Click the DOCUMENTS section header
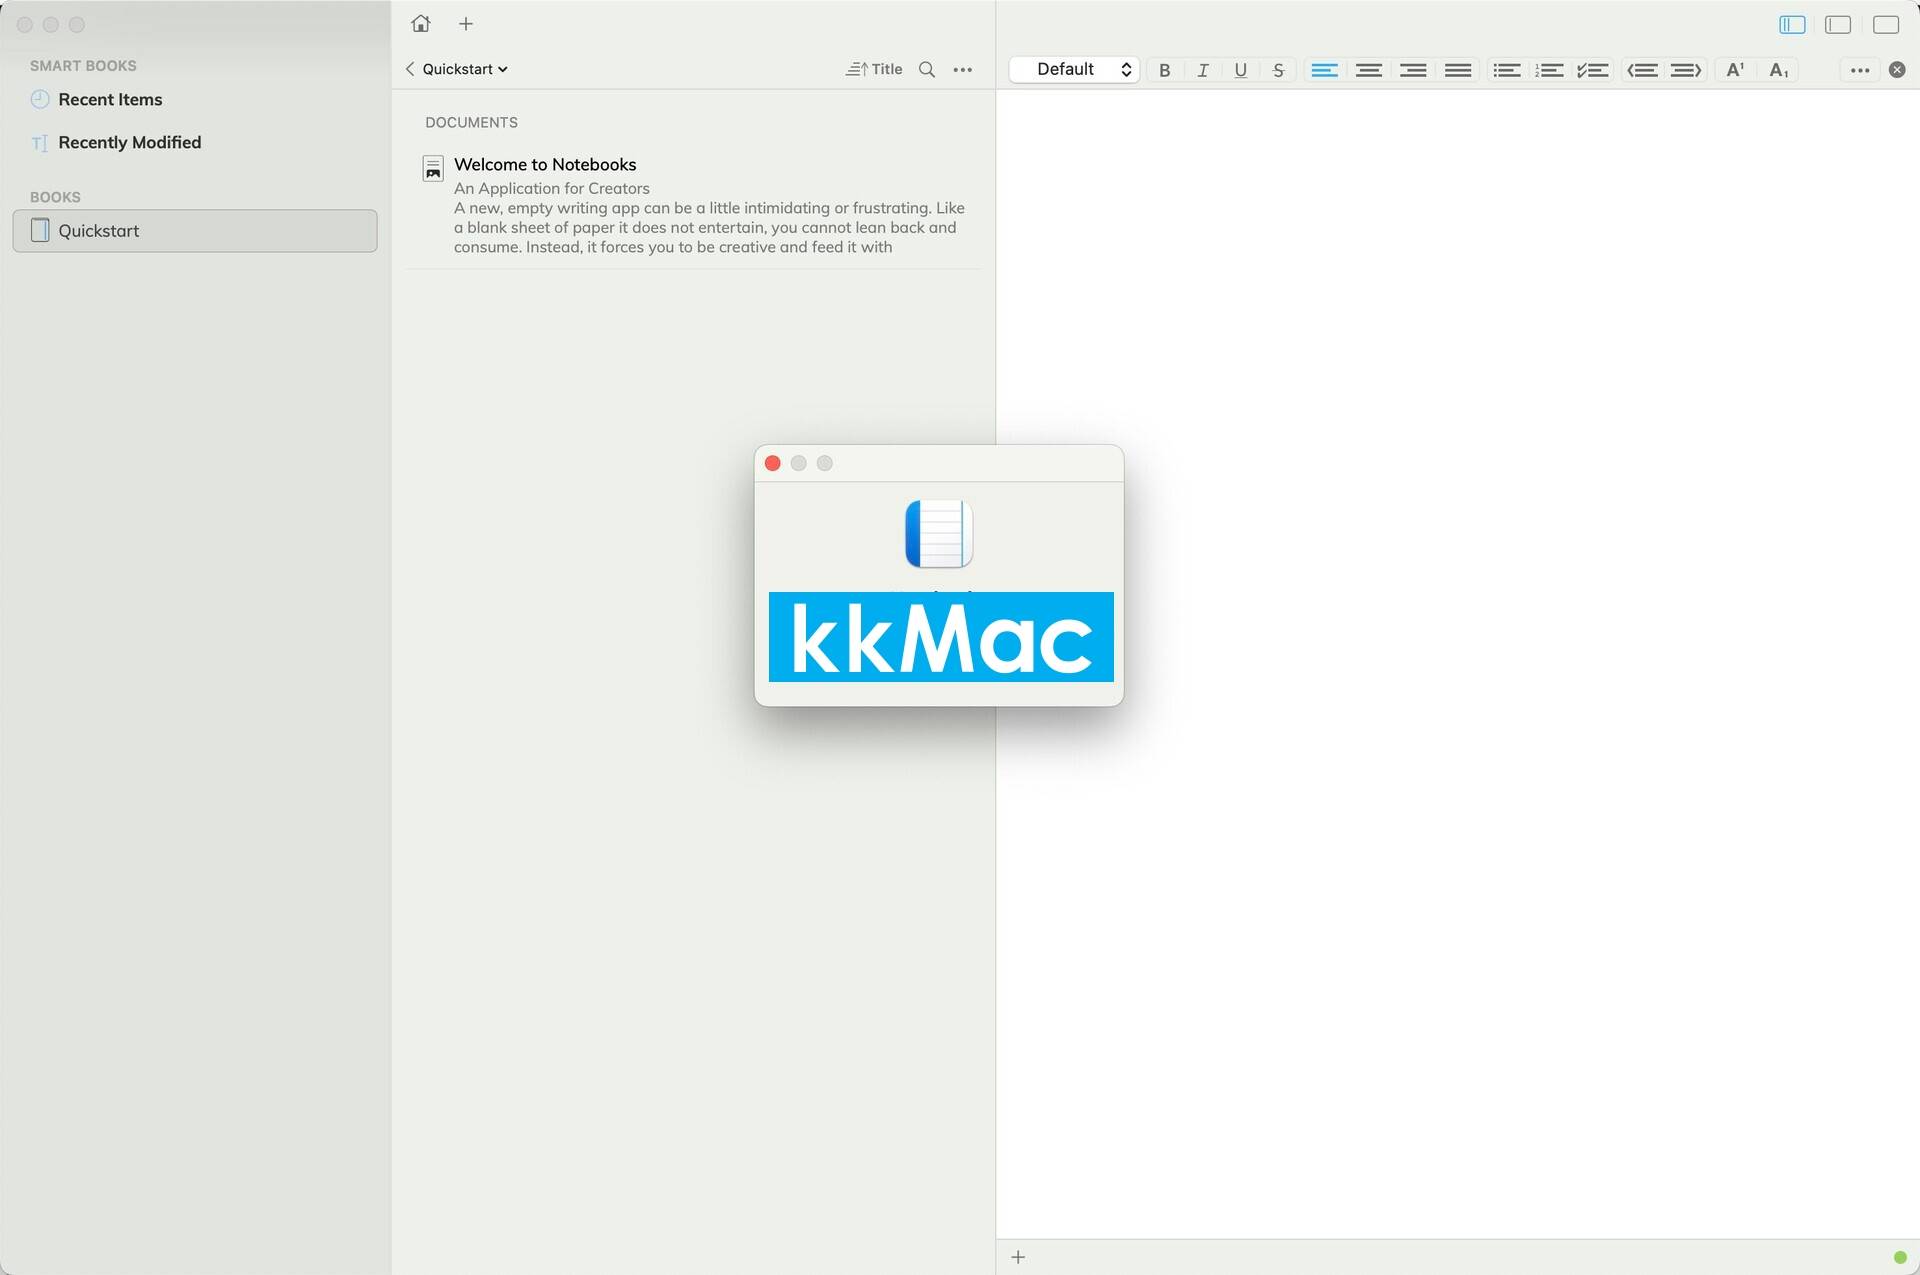Viewport: 1920px width, 1275px height. click(471, 122)
